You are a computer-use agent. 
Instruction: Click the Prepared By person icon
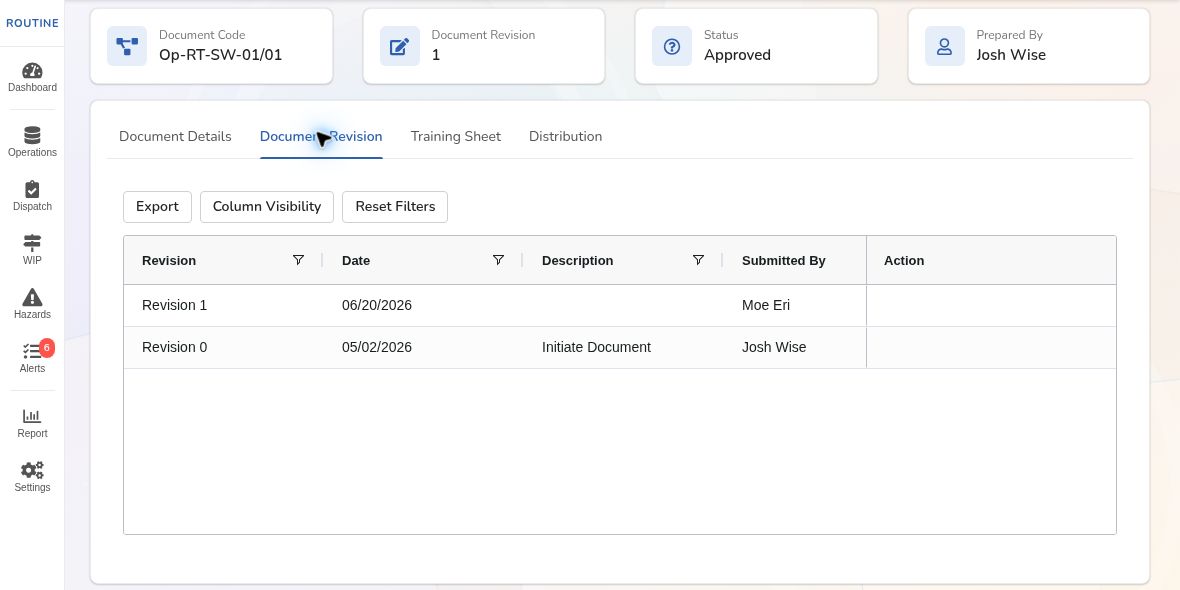944,47
